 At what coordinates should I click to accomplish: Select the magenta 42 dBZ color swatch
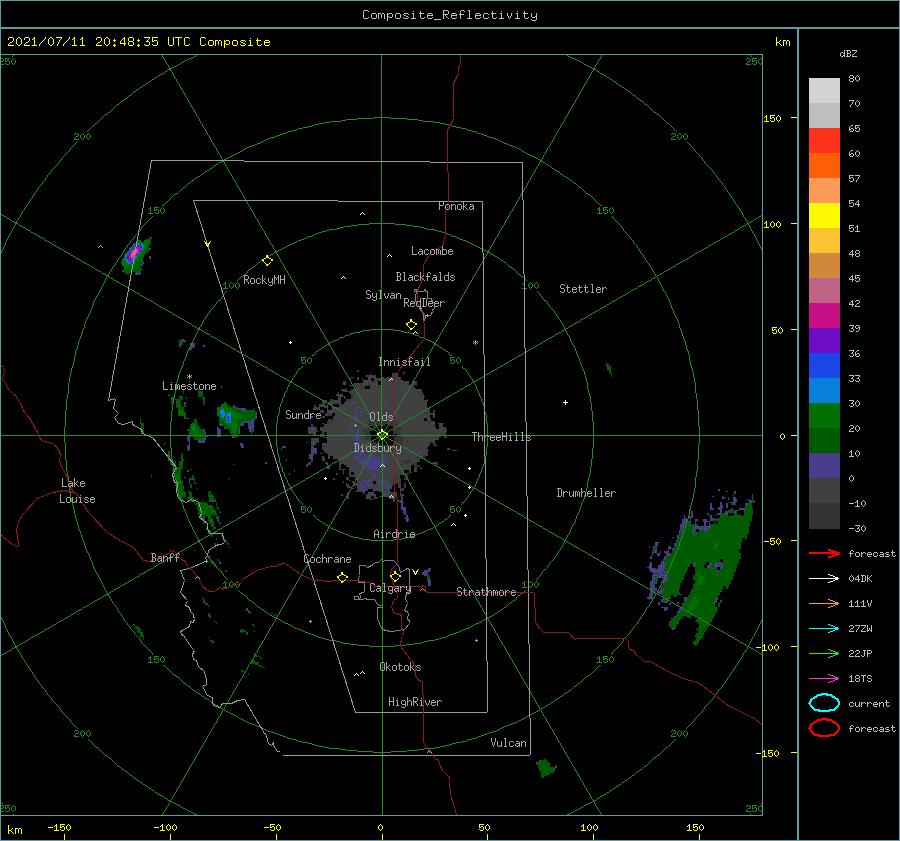coord(824,316)
